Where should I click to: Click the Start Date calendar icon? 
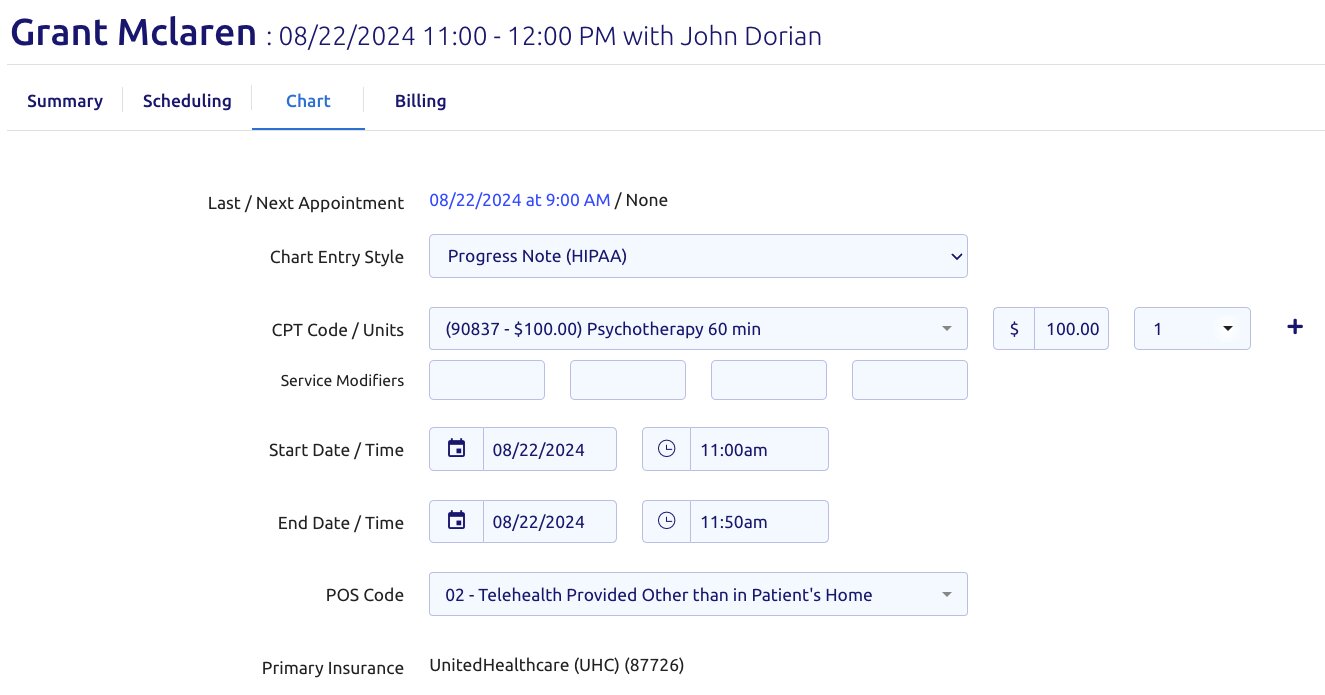[x=456, y=449]
